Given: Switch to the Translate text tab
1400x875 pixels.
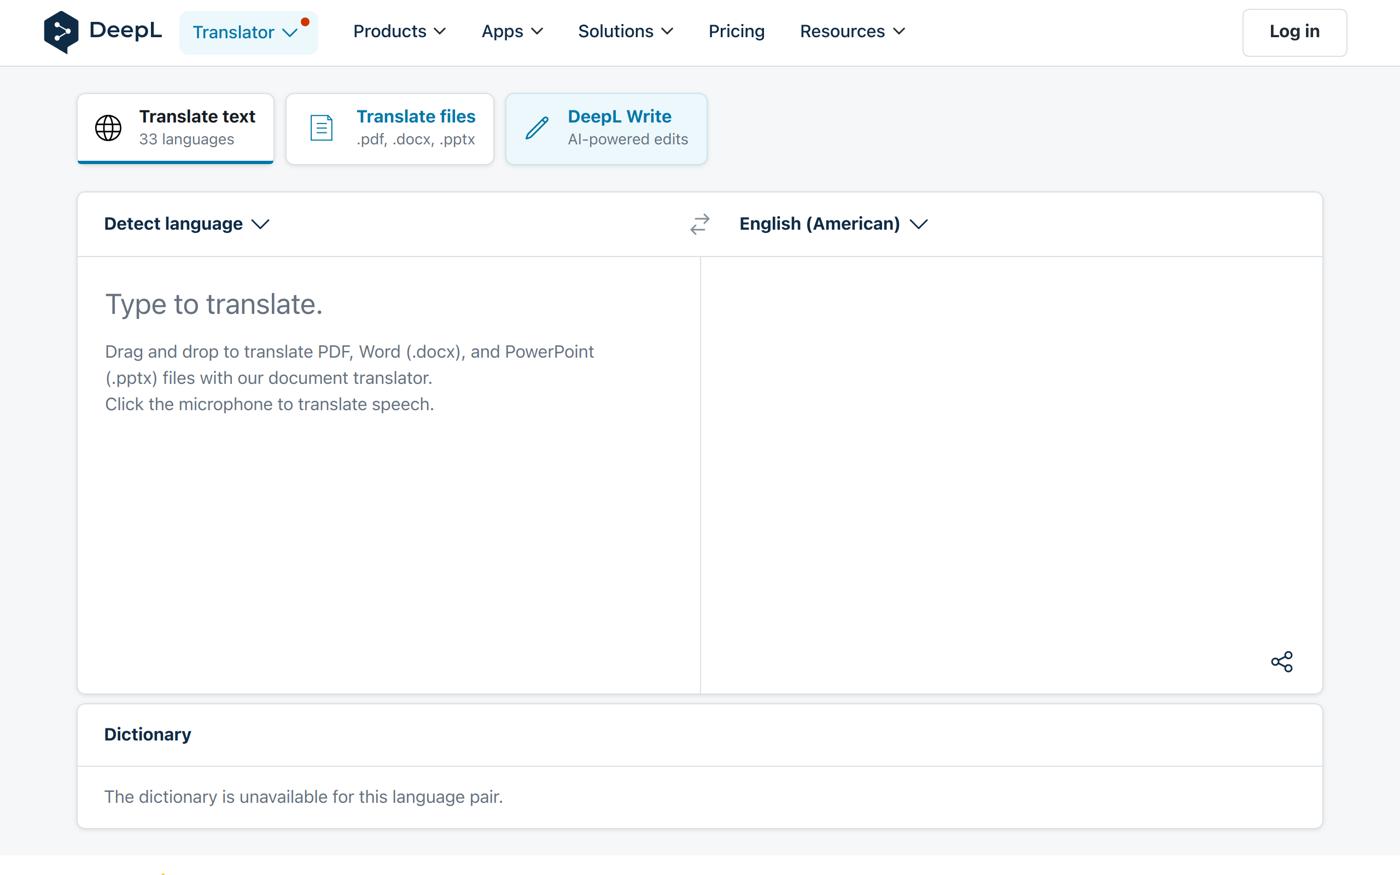Looking at the screenshot, I should pyautogui.click(x=175, y=128).
